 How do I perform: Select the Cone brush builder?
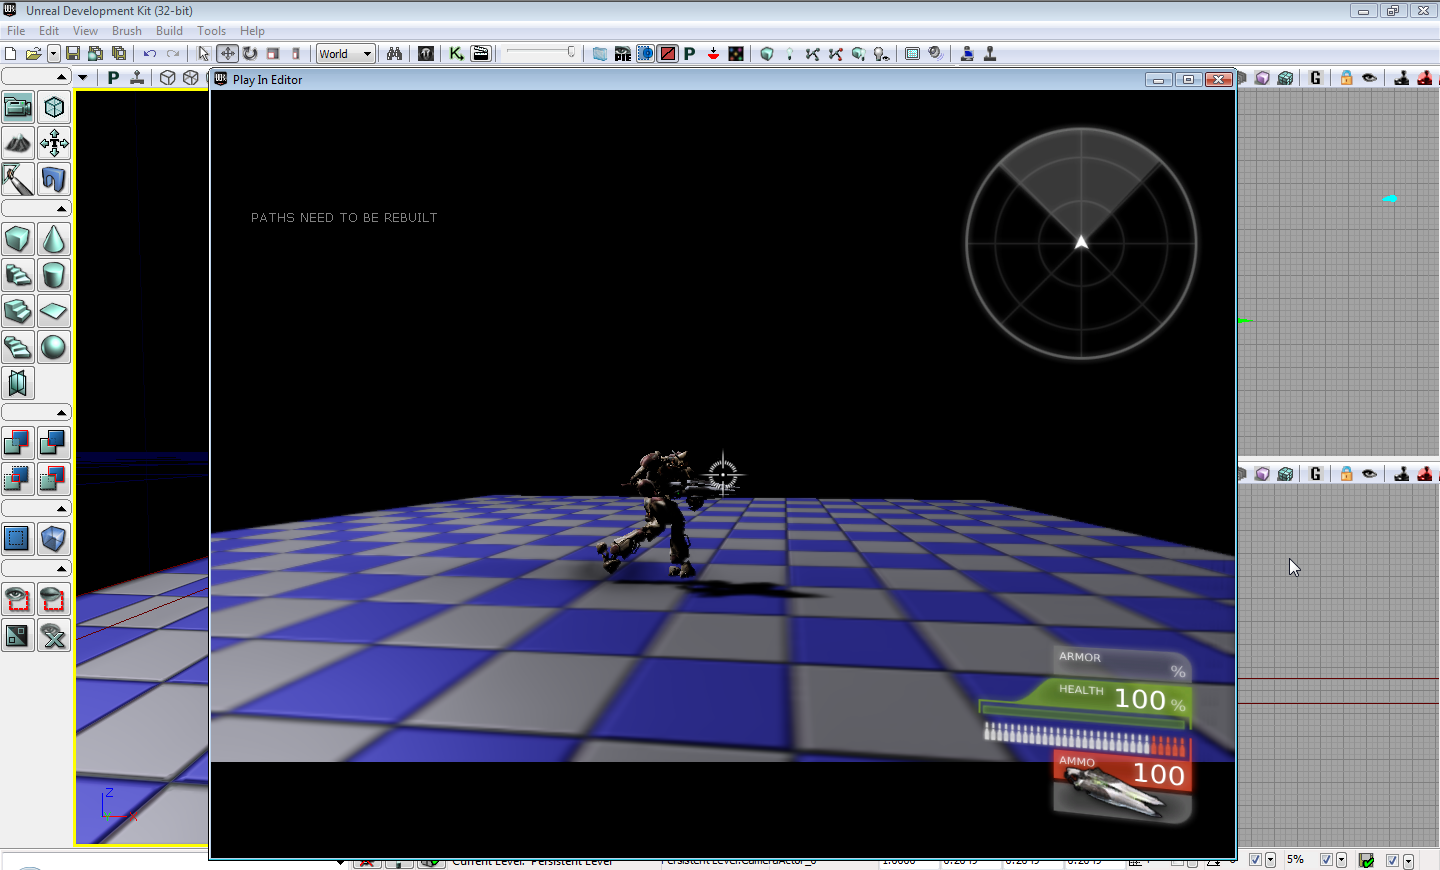[54, 239]
